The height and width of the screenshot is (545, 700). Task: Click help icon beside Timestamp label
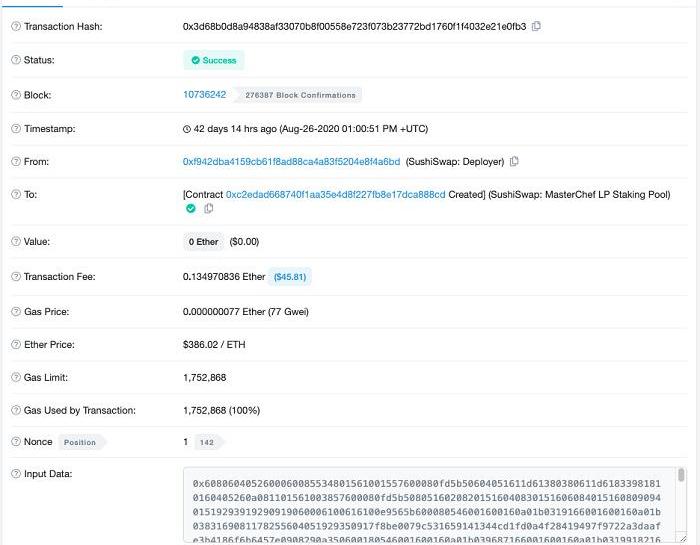tap(15, 129)
